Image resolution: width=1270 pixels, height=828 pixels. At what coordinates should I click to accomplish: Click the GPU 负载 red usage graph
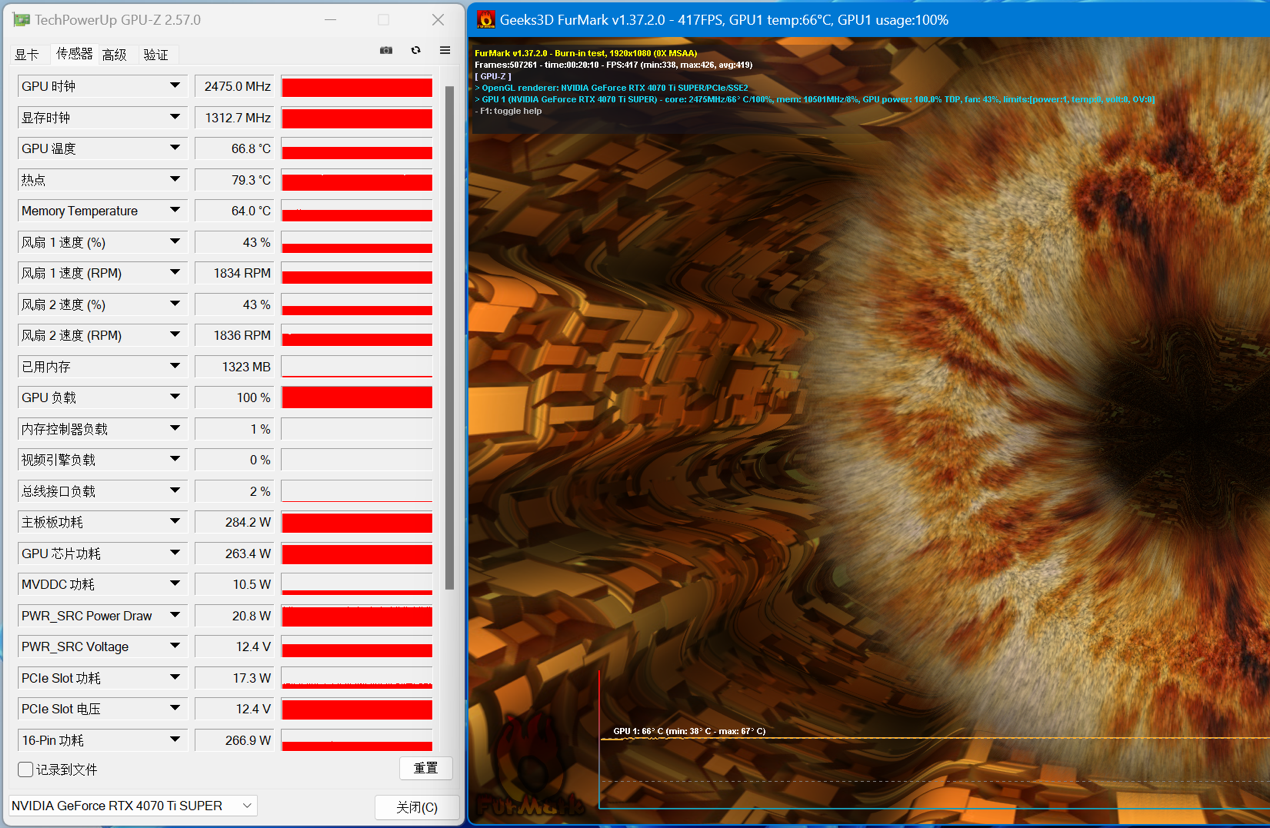click(x=357, y=398)
